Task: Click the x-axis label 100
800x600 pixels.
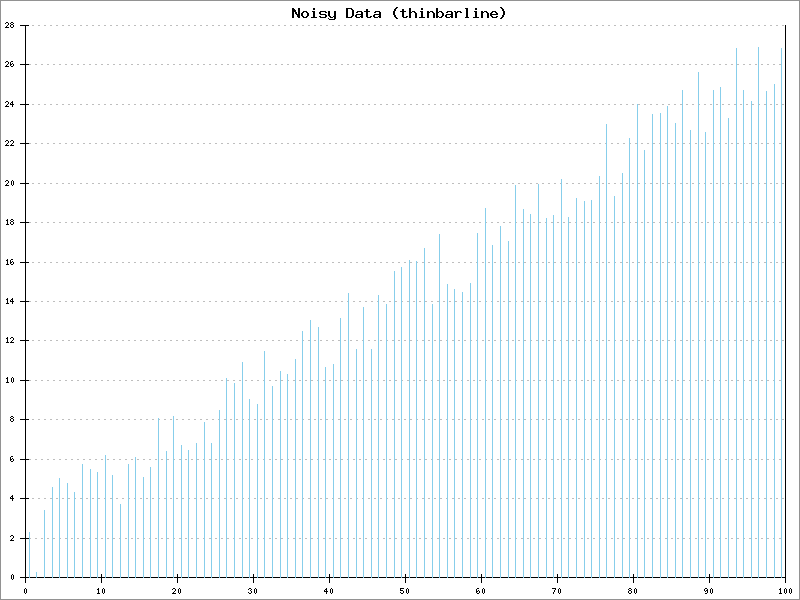Action: [x=783, y=591]
